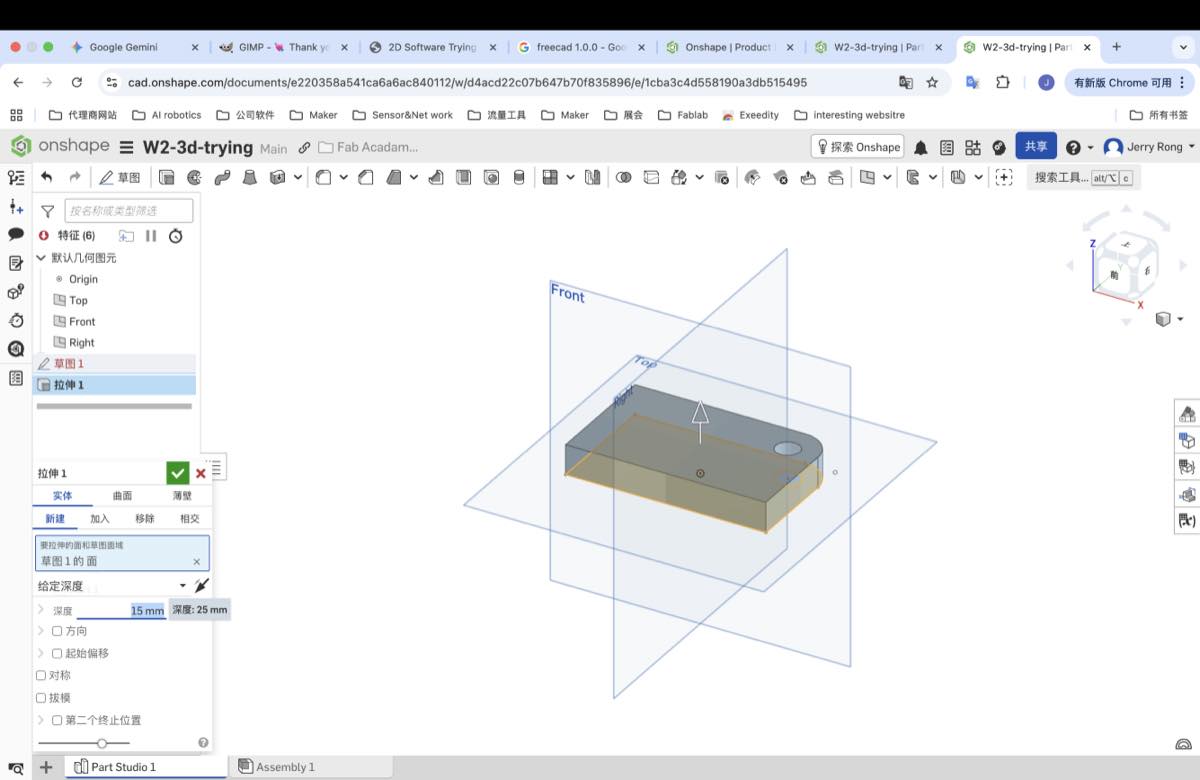Click the 深度 15 mm value field
This screenshot has height=780, width=1200.
pos(121,610)
